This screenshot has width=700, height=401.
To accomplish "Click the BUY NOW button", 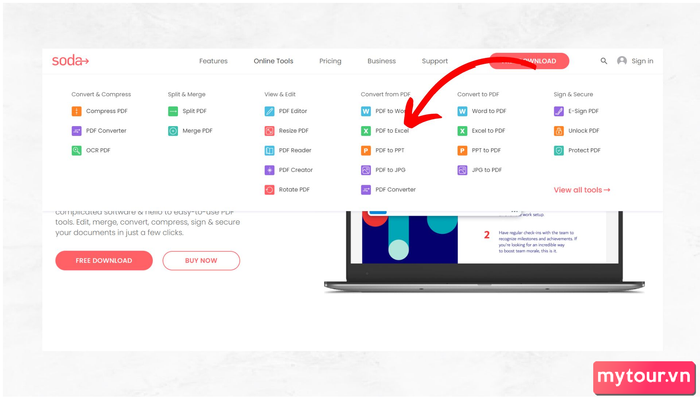I will pos(201,260).
